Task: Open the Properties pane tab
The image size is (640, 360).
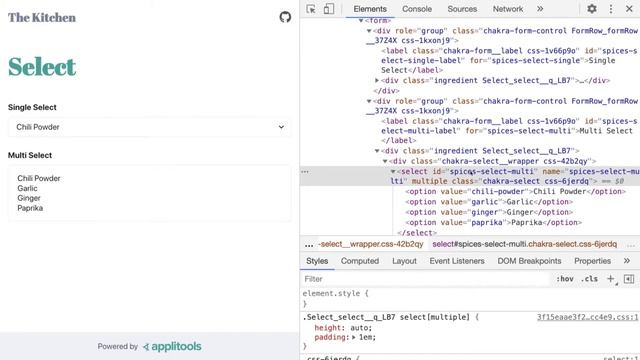Action: 592,261
